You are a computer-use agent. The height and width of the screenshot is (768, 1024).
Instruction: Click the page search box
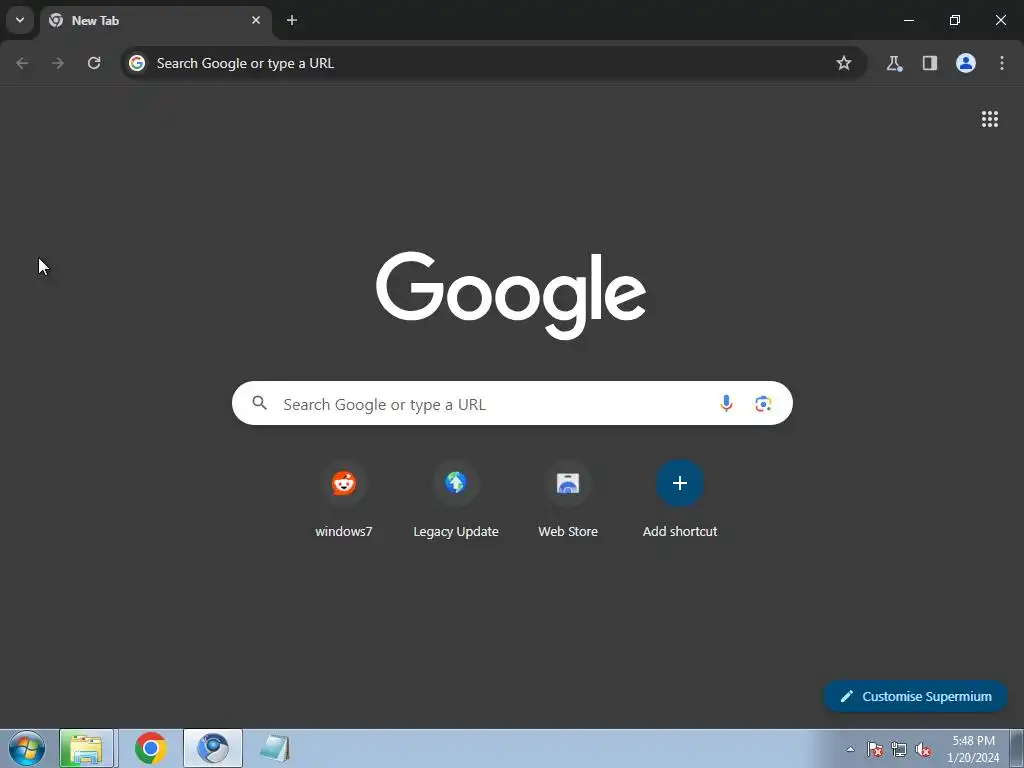click(512, 403)
